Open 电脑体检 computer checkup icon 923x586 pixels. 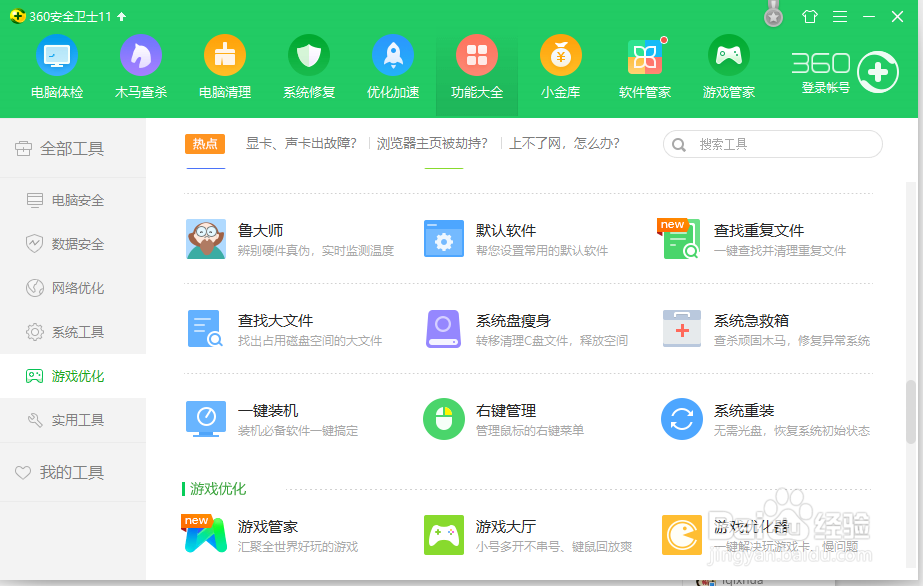point(57,55)
